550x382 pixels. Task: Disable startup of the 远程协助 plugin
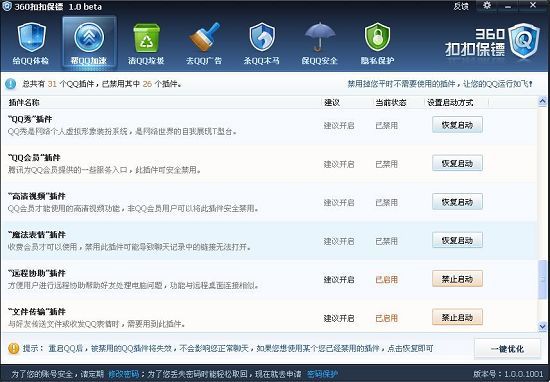coord(457,279)
